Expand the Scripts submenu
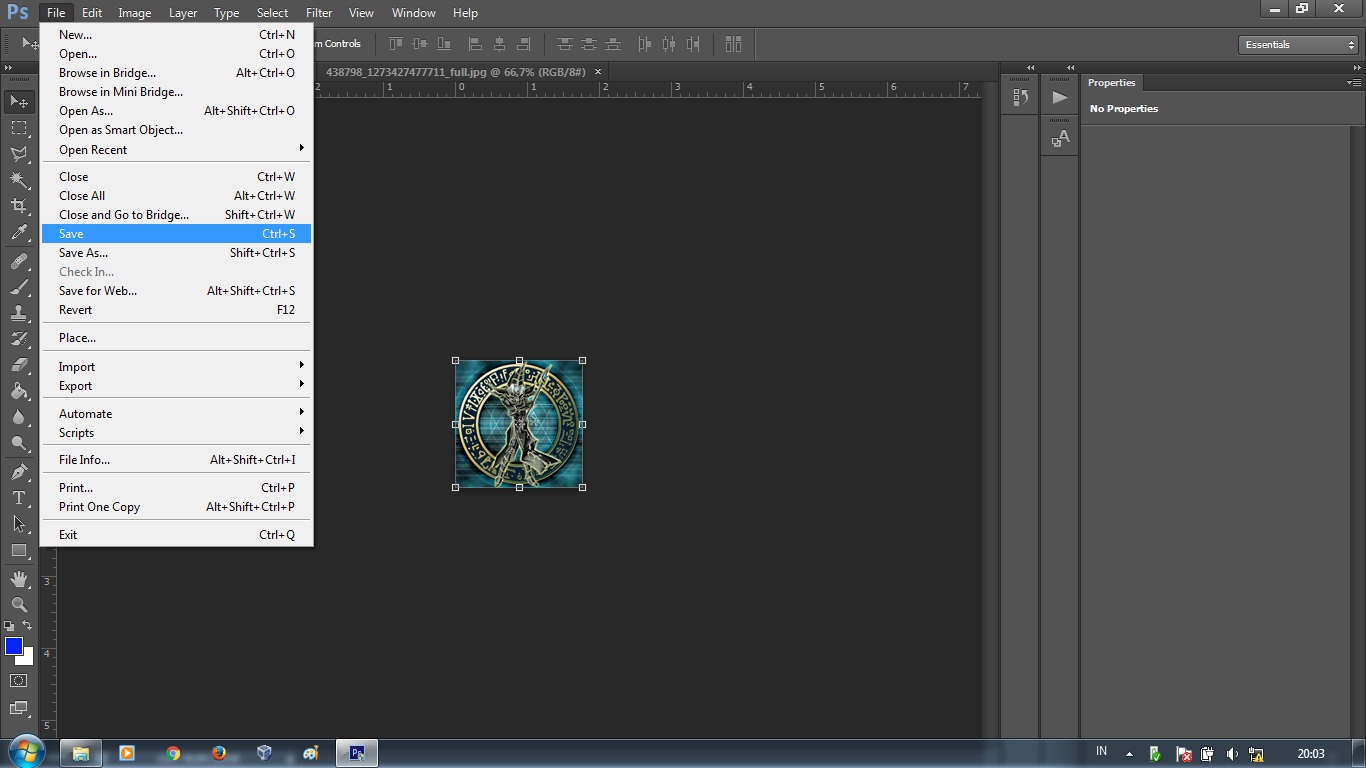 click(176, 432)
